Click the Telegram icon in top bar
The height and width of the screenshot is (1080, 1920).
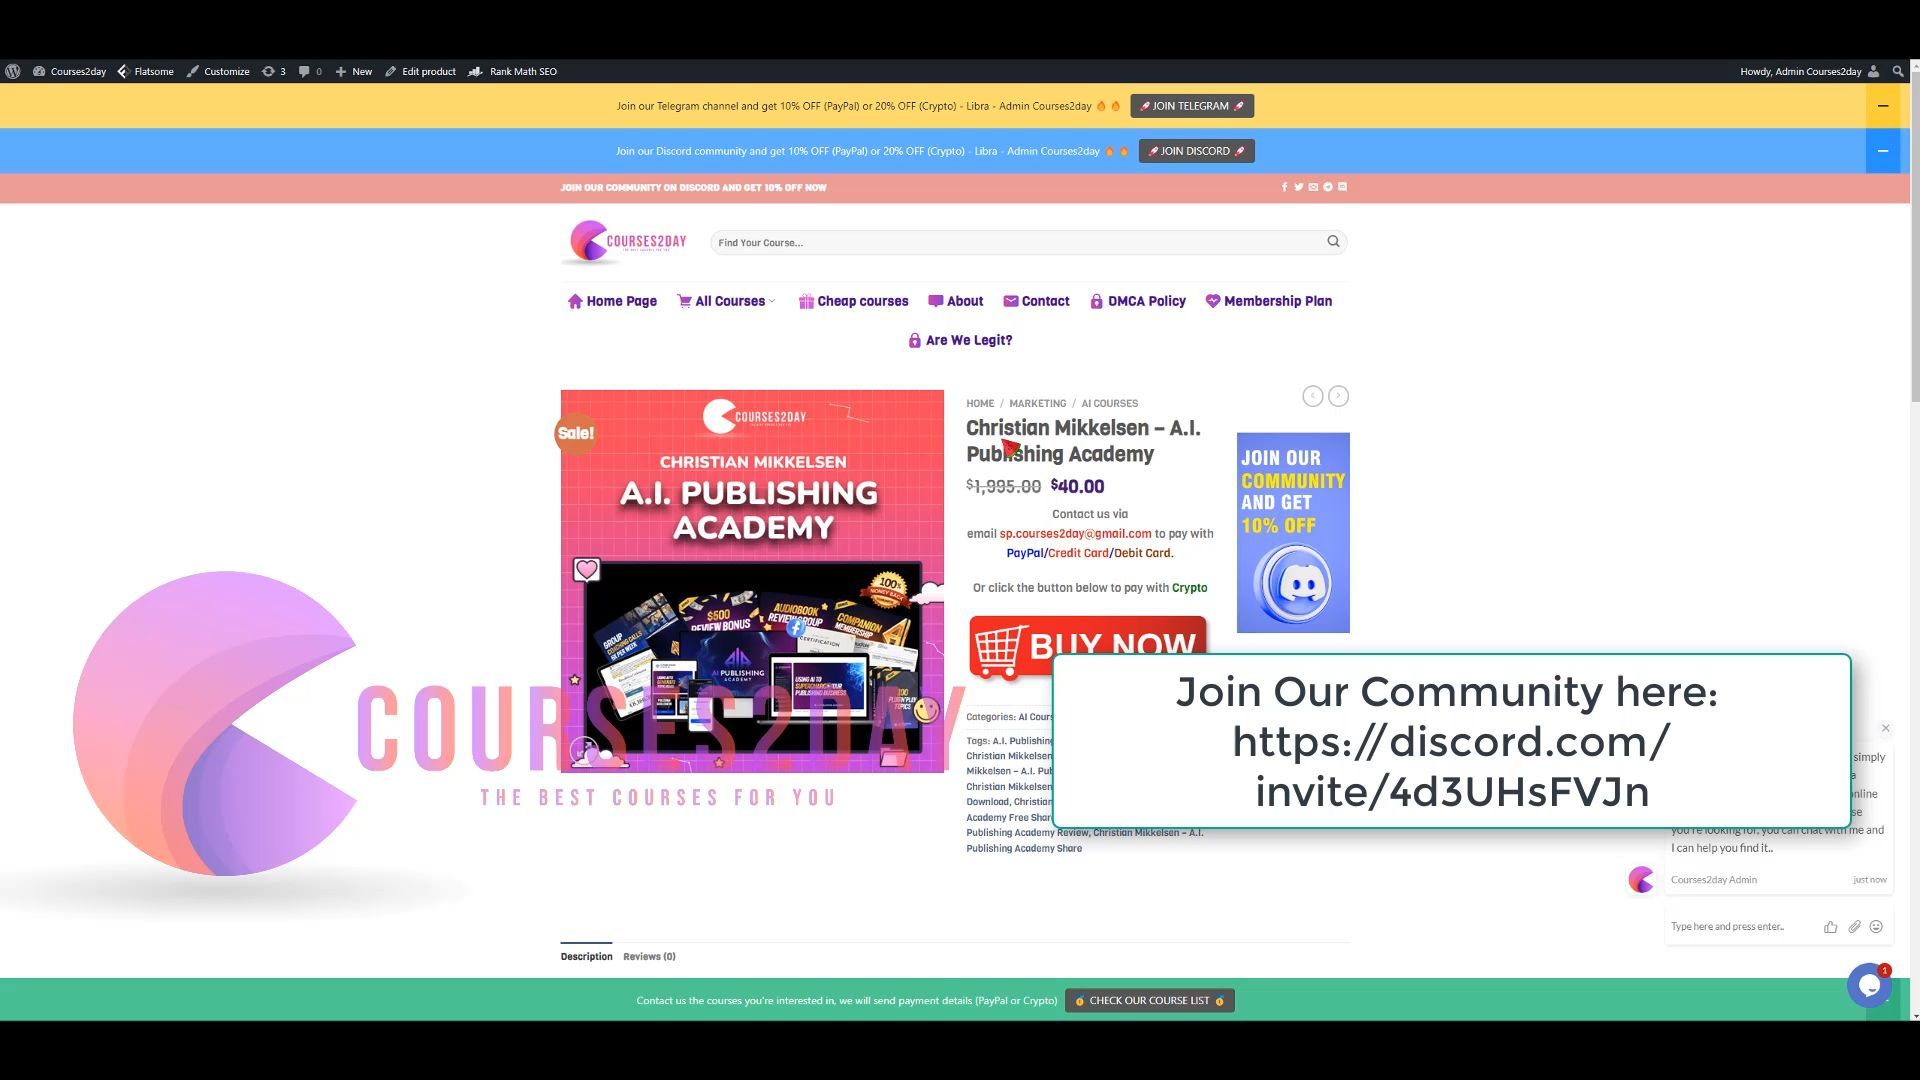coord(1328,187)
